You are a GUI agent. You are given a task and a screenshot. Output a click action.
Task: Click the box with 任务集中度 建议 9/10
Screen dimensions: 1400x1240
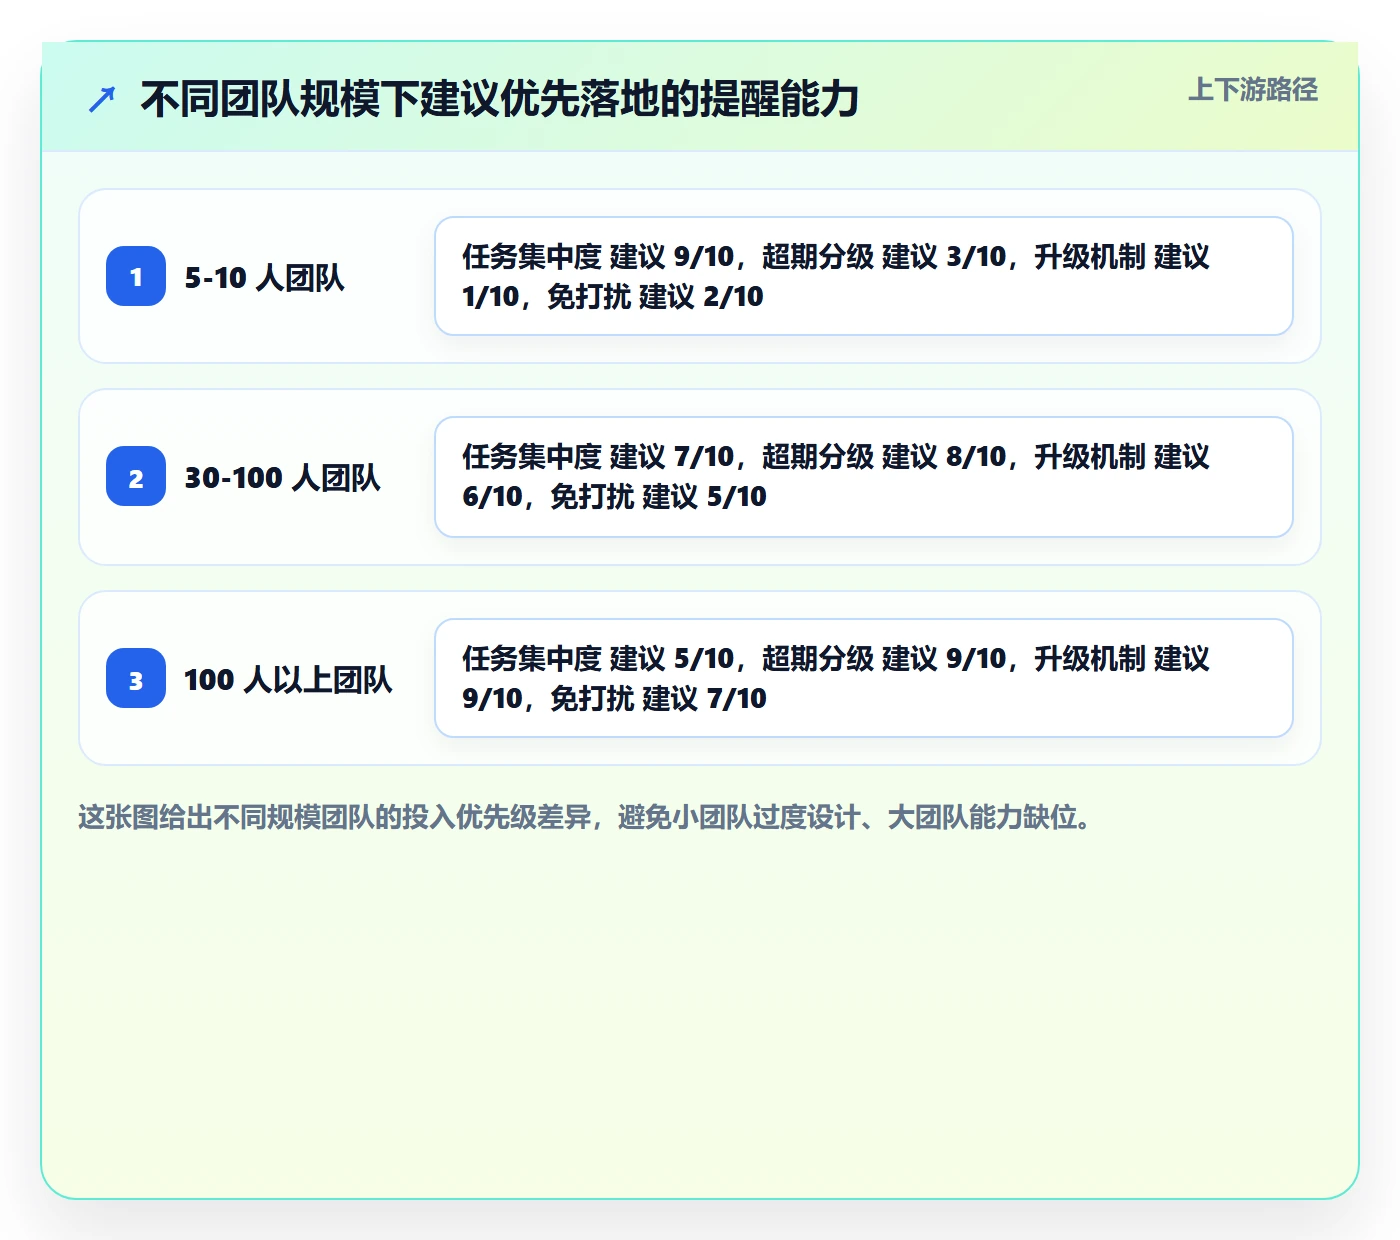864,276
